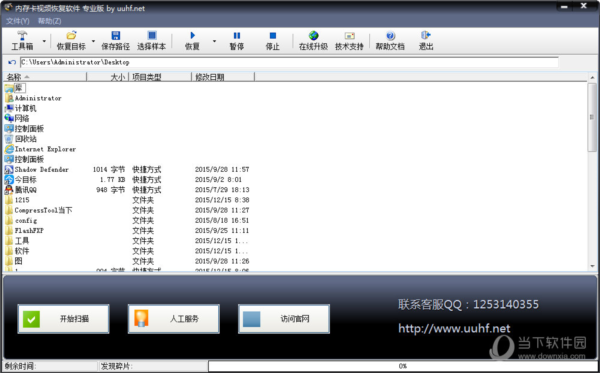Click the path field showing C:\Users\Administrator\Desktop
This screenshot has height=373, width=600.
(x=289, y=62)
